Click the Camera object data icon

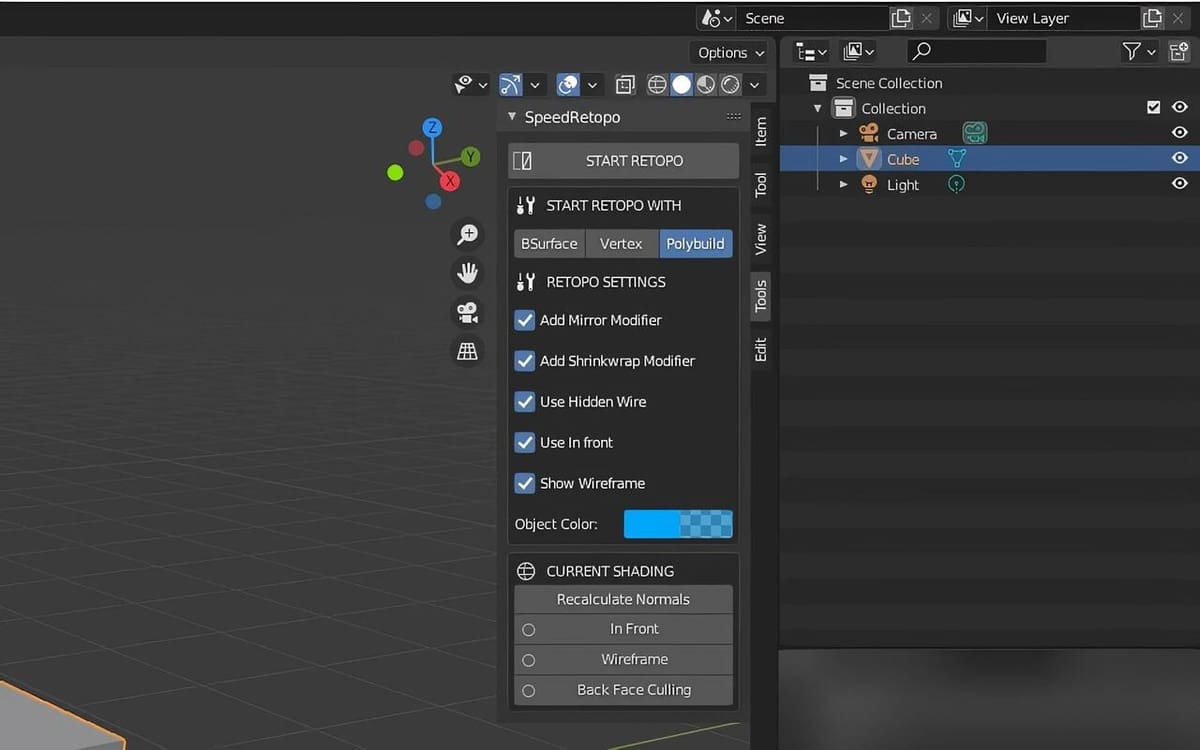pyautogui.click(x=975, y=133)
